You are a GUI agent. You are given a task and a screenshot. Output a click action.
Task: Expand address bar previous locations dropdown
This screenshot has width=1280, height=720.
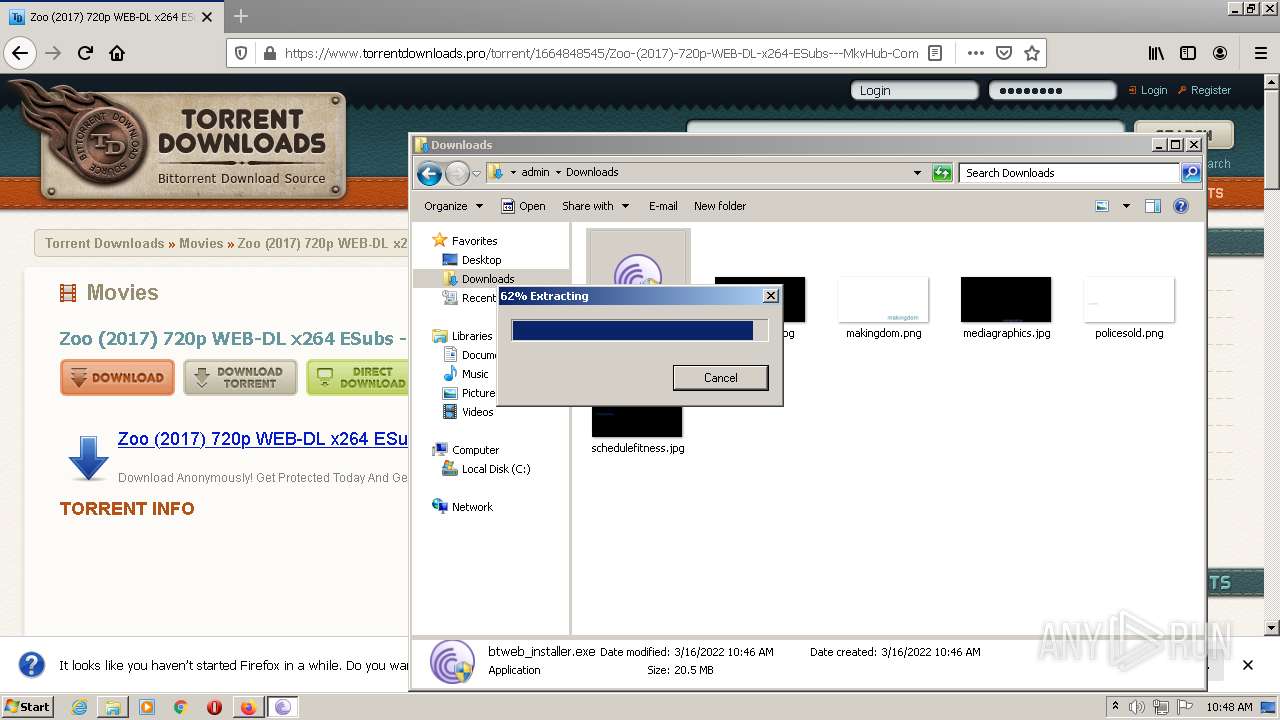click(x=917, y=172)
